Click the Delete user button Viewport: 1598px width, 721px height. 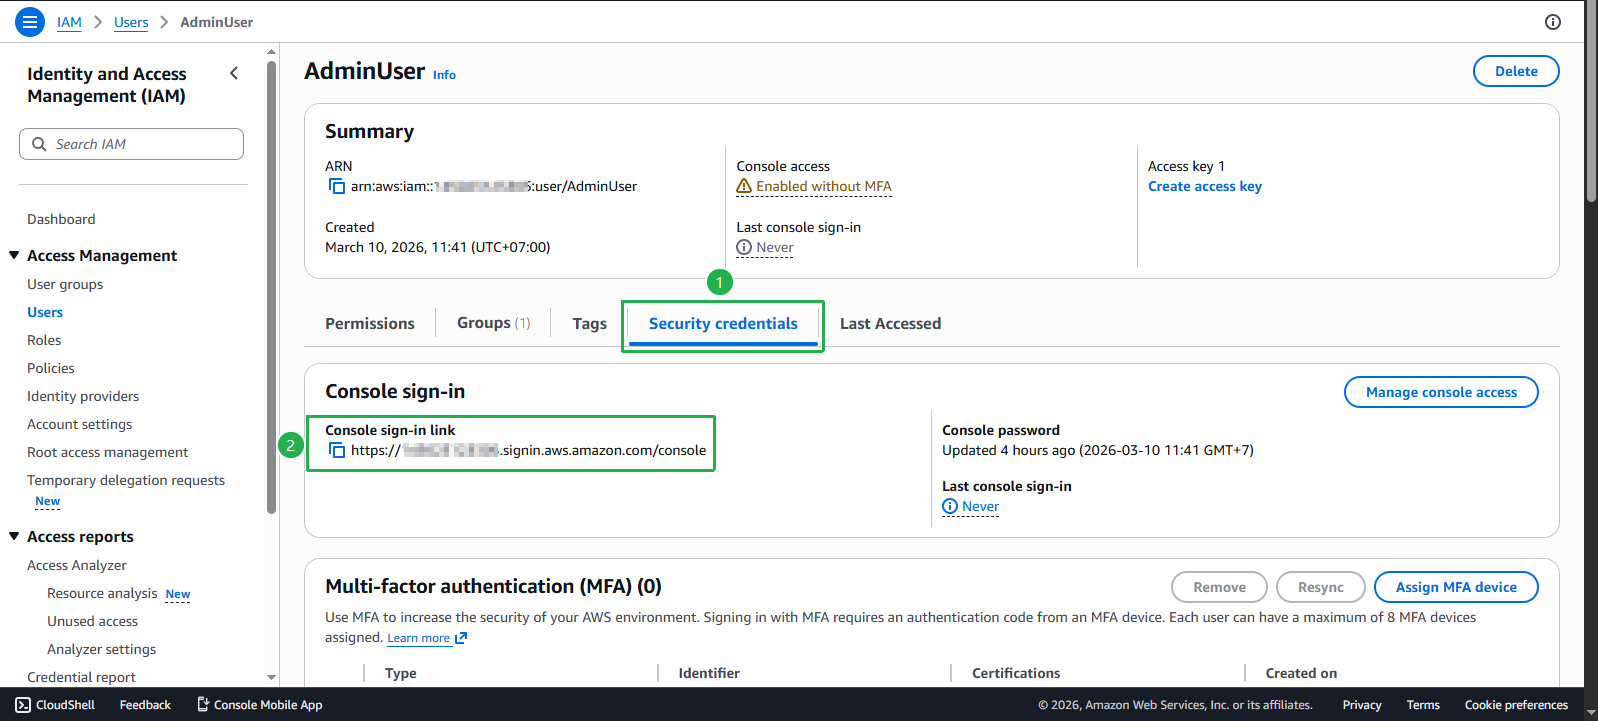(x=1516, y=71)
